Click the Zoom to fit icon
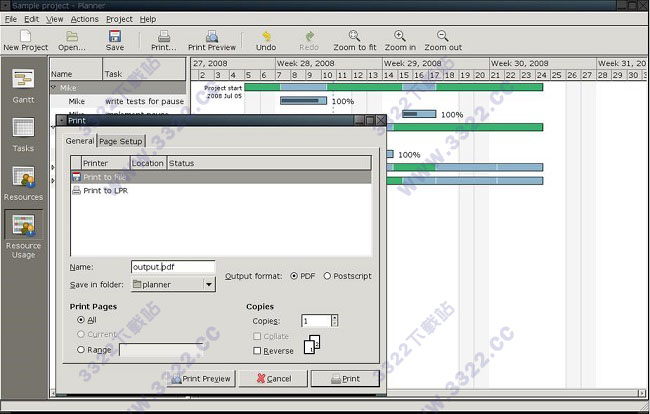This screenshot has height=414, width=650. 357,36
